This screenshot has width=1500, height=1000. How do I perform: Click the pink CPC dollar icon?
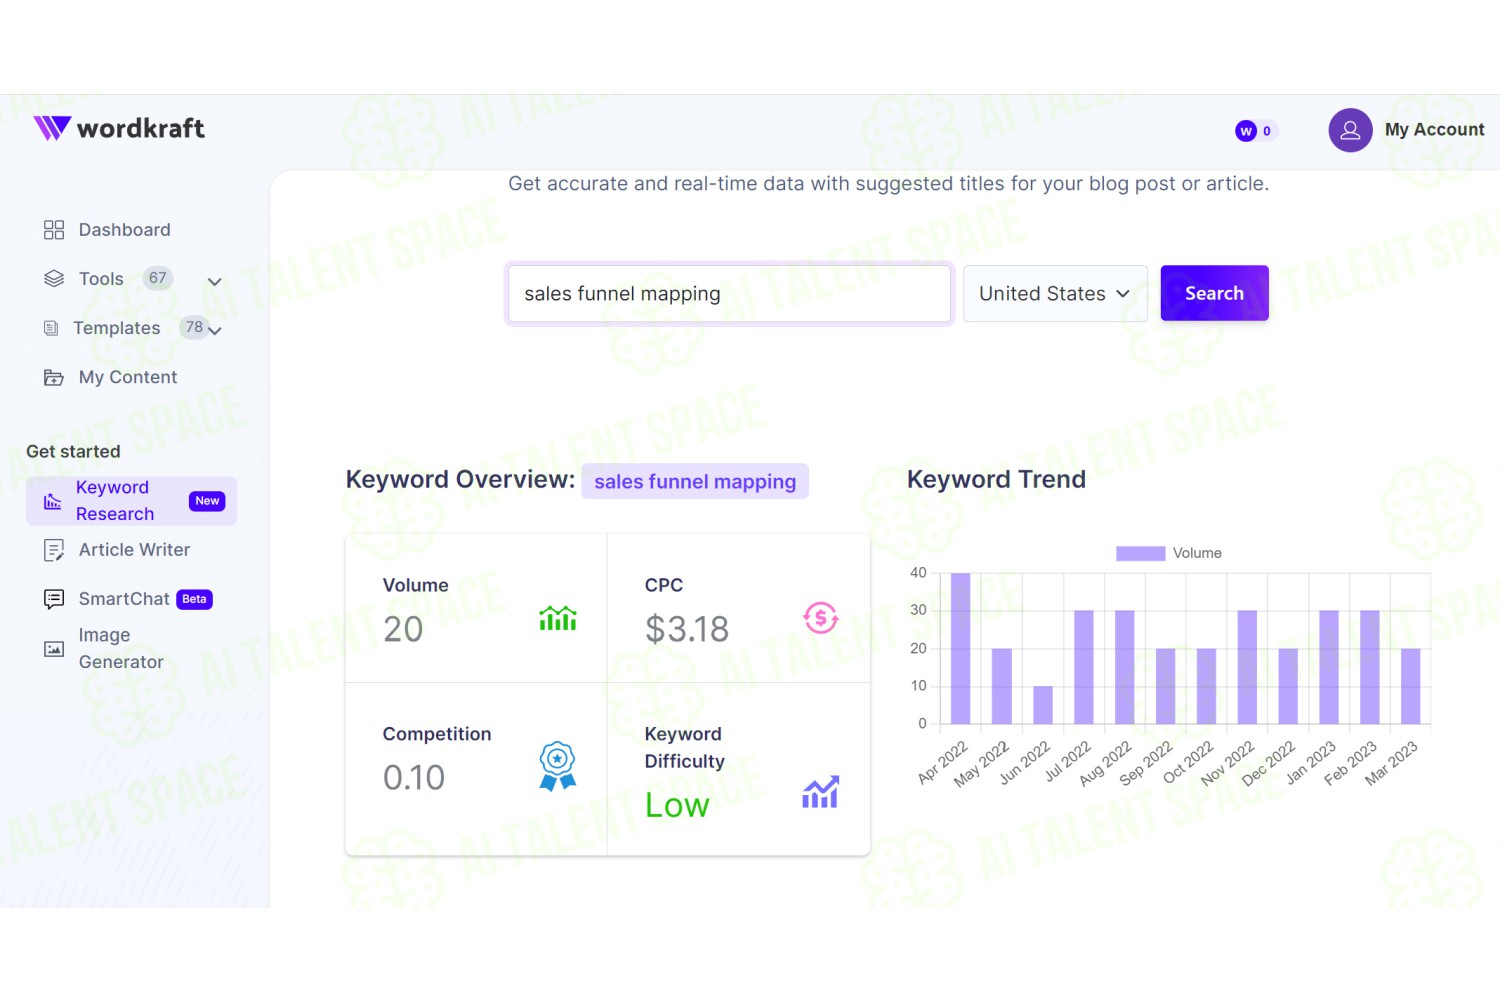pyautogui.click(x=821, y=618)
